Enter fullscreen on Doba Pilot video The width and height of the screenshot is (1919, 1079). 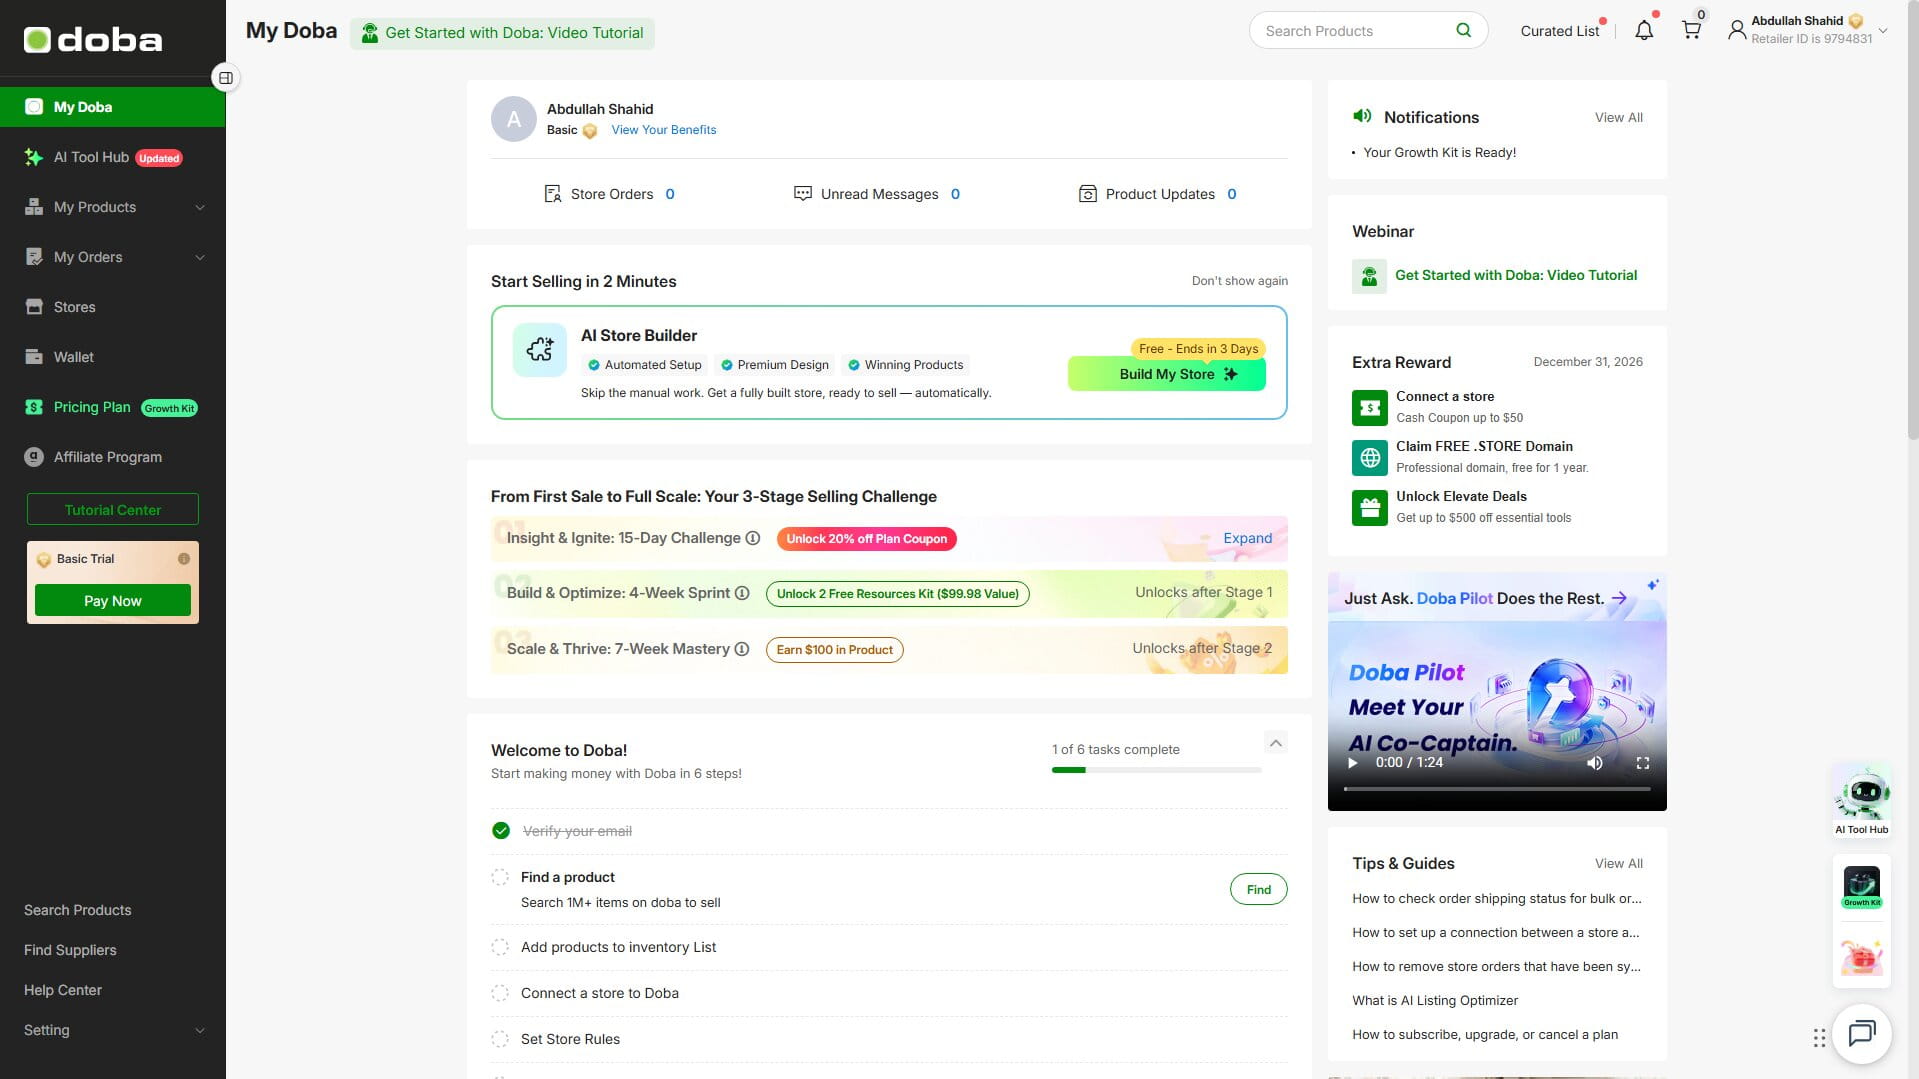(1642, 763)
